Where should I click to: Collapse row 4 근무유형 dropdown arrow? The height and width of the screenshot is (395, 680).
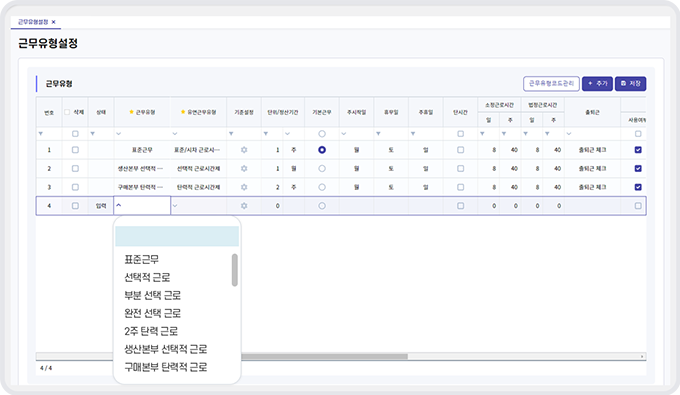(x=119, y=206)
